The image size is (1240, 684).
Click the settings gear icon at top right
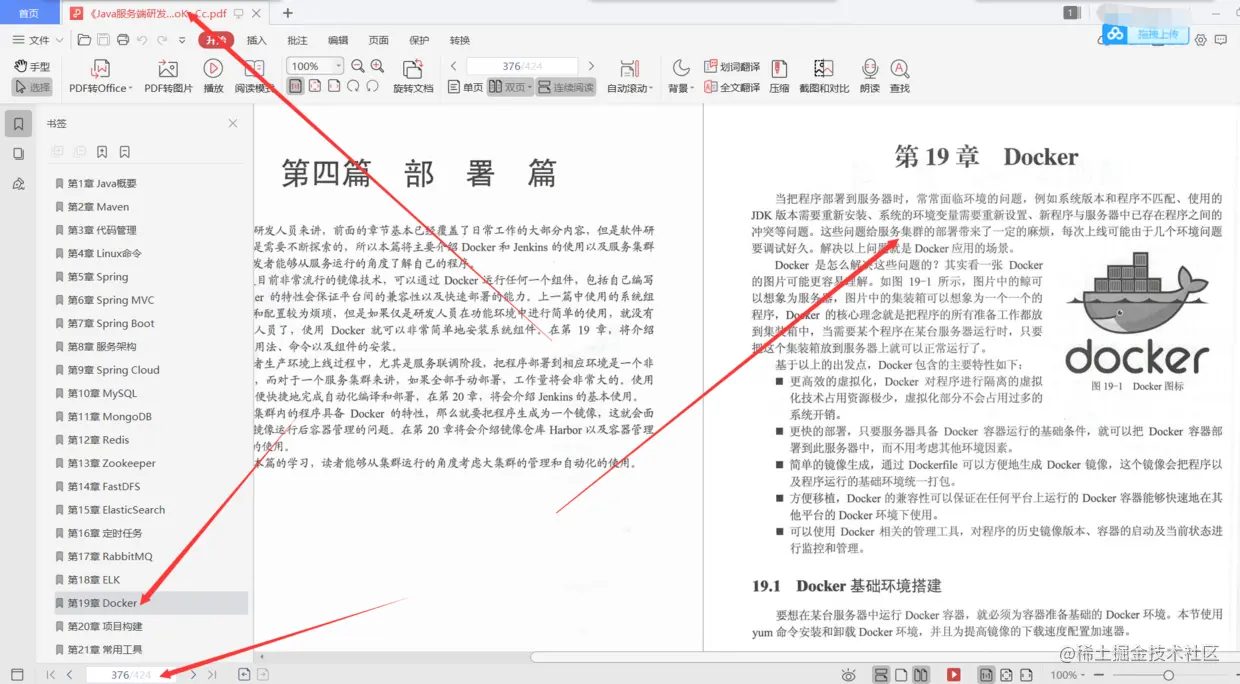coord(1201,40)
